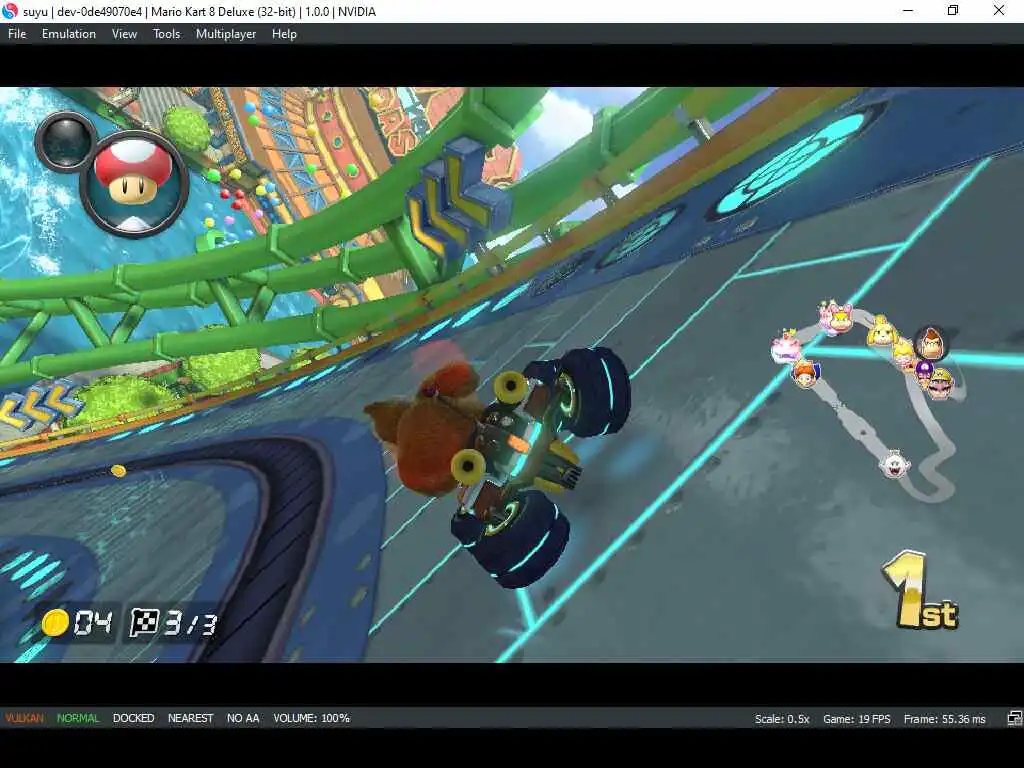Click the gold coin counter icon
The height and width of the screenshot is (768, 1024).
[55, 622]
